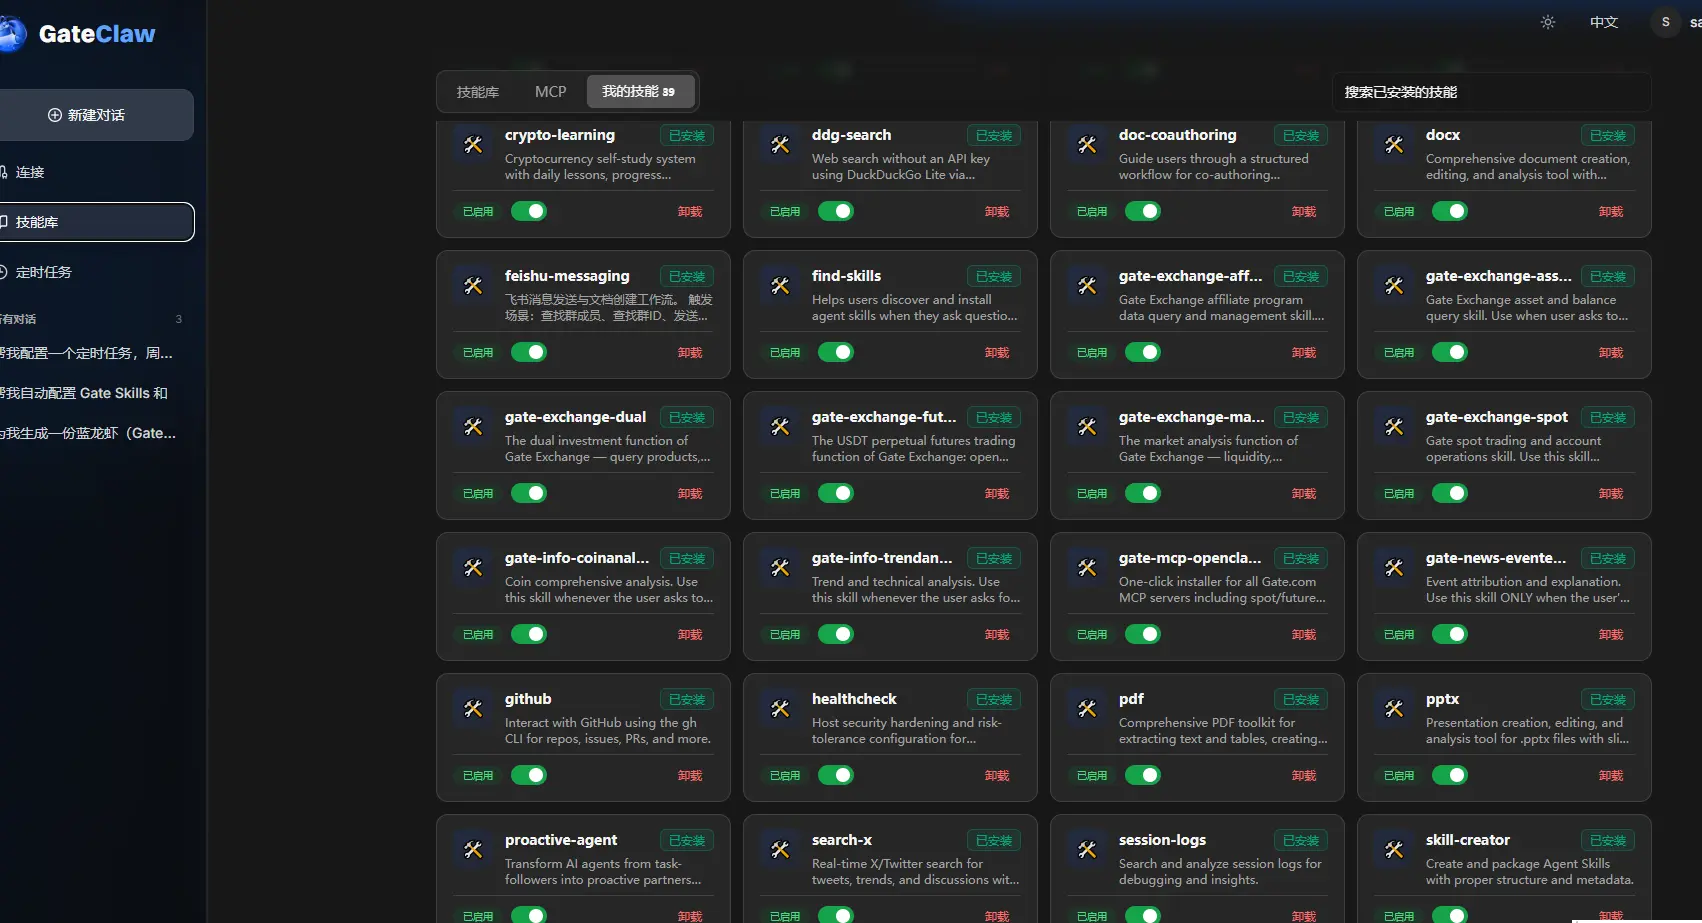Turn off the github skill toggle
Image resolution: width=1702 pixels, height=923 pixels.
(529, 775)
